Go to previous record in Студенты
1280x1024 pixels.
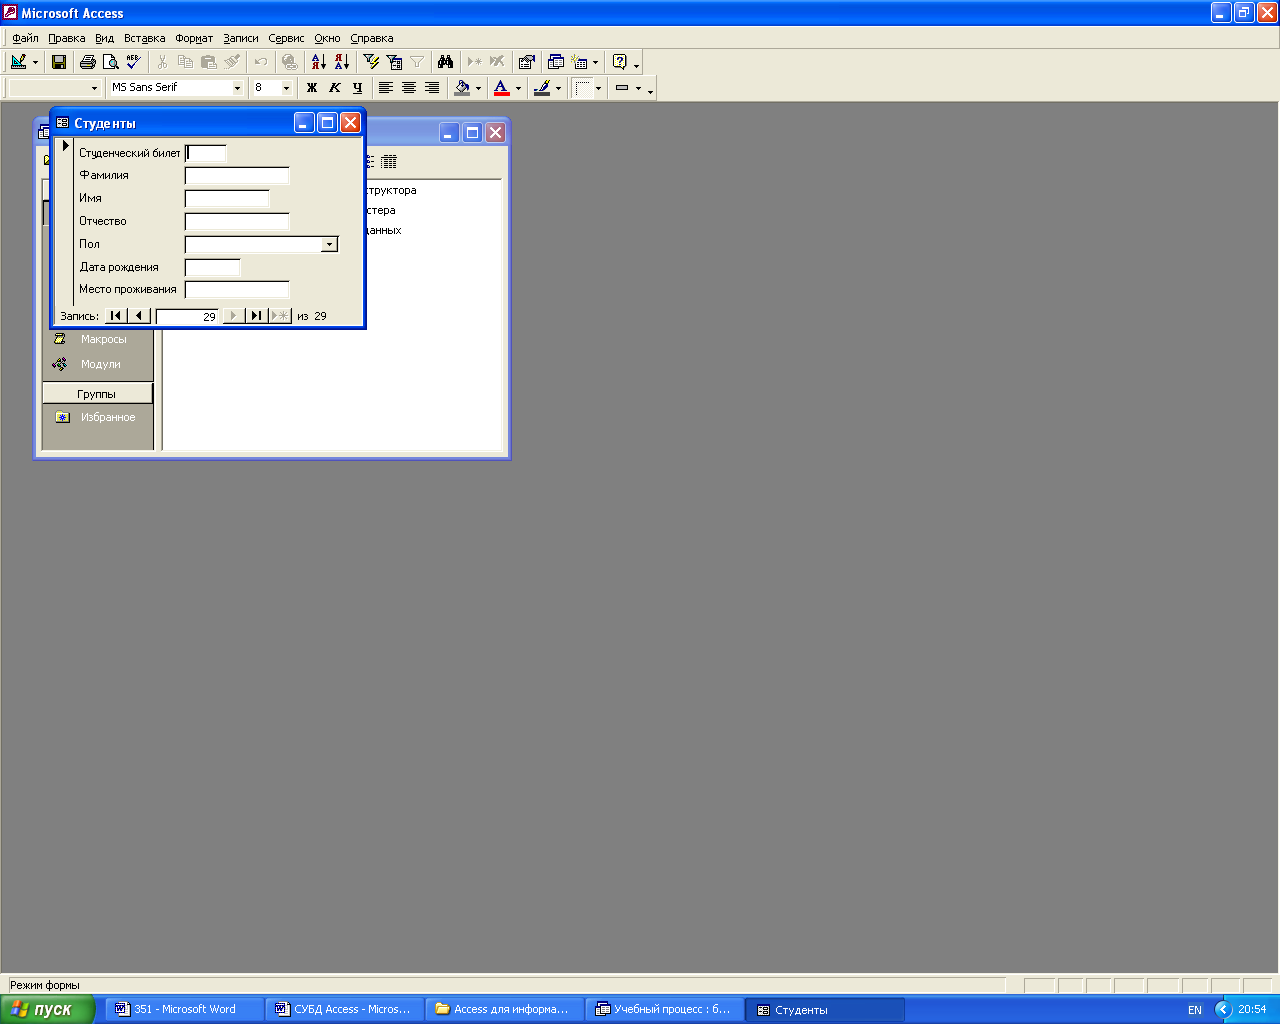click(139, 316)
